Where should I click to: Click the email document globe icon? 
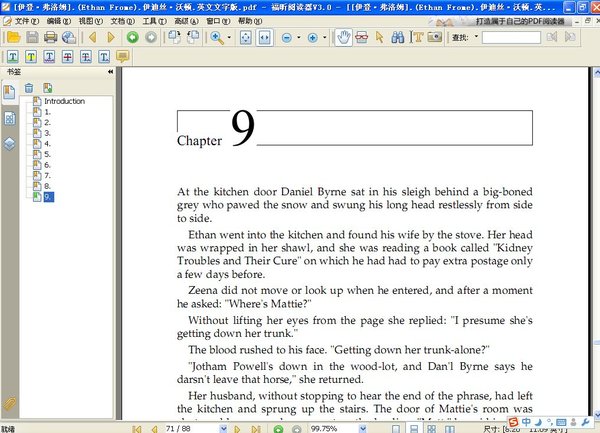pyautogui.click(x=69, y=37)
